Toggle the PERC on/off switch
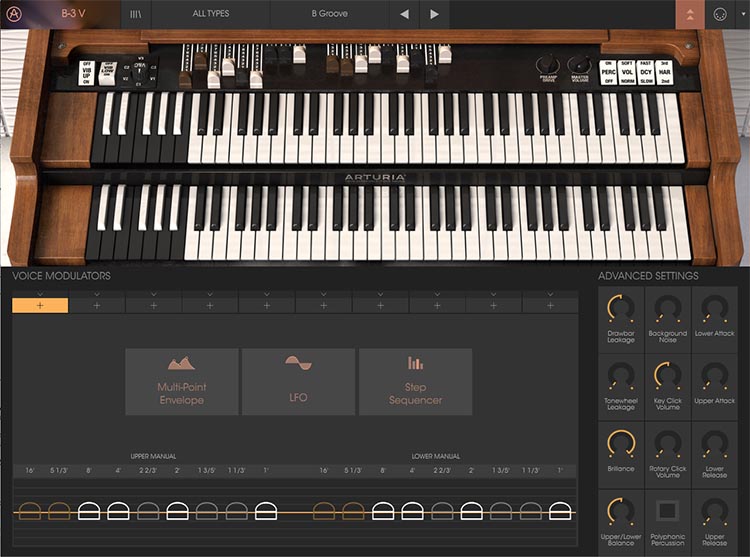 (x=608, y=72)
